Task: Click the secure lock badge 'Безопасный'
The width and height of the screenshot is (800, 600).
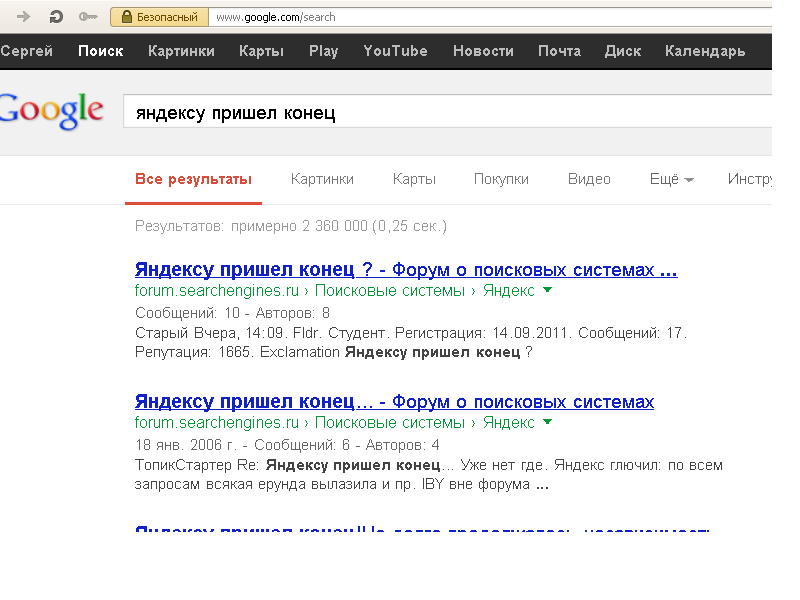Action: coord(159,17)
